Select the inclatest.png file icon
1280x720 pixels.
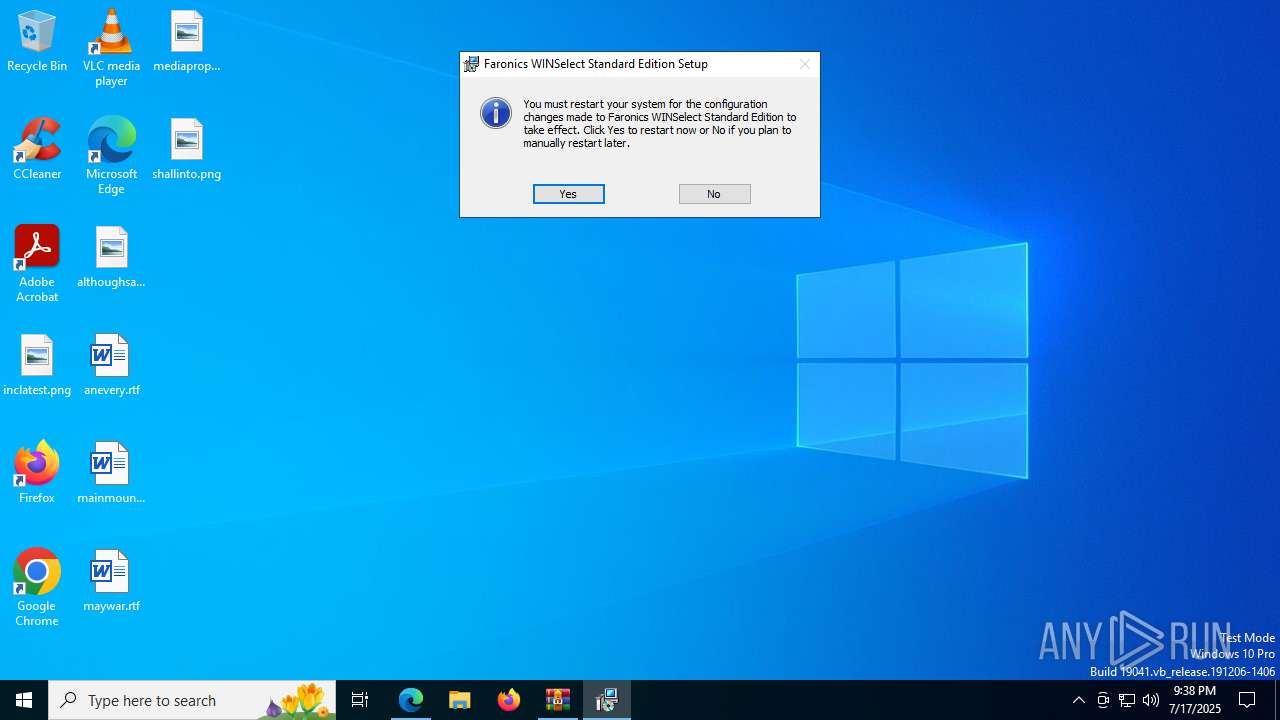[x=37, y=365]
